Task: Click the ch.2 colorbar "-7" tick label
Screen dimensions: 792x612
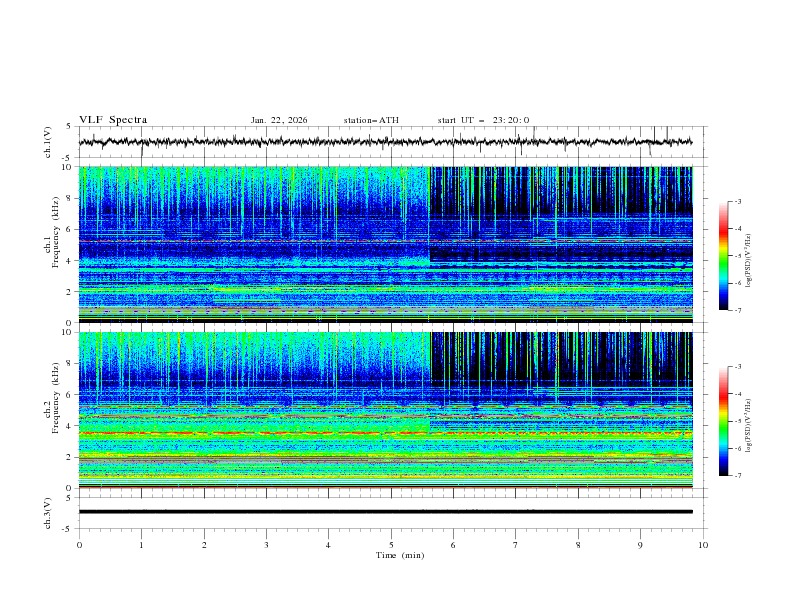Action: [738, 476]
